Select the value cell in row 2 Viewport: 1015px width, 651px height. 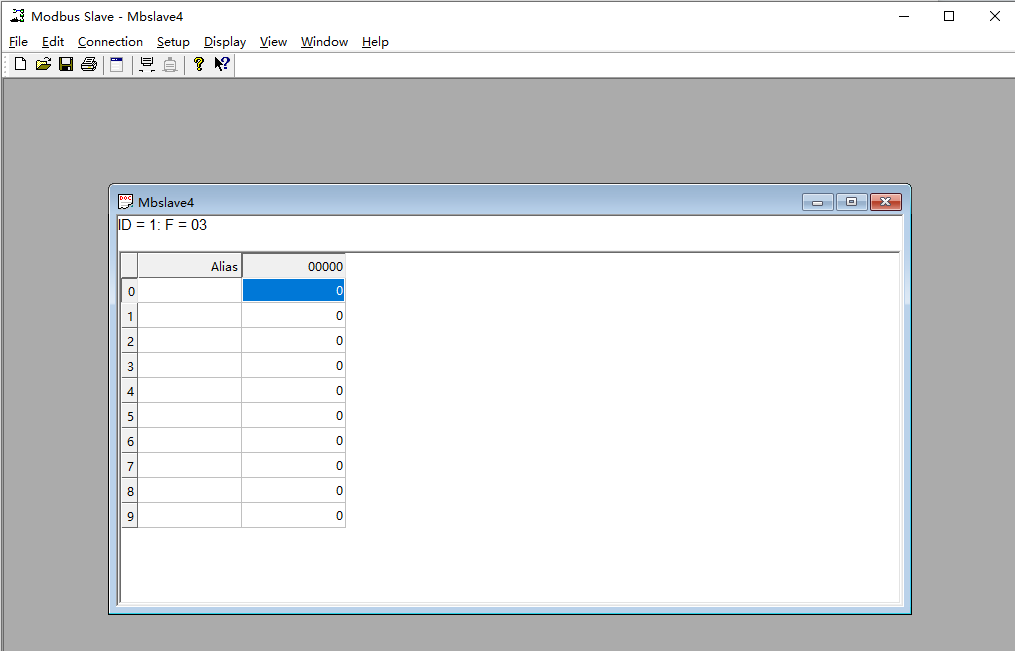293,340
